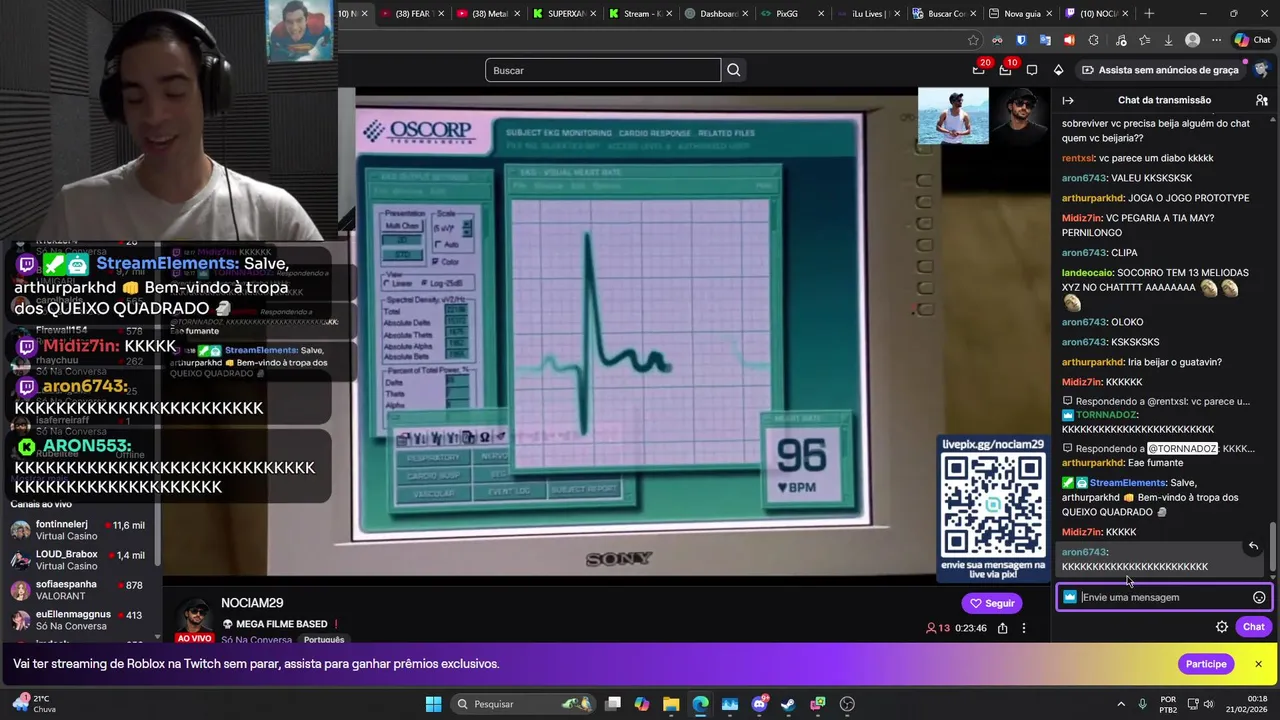Click Midiz7in in 'VC PEGARIA A TIA MAY' message
This screenshot has height=720, width=1280.
tap(1081, 218)
